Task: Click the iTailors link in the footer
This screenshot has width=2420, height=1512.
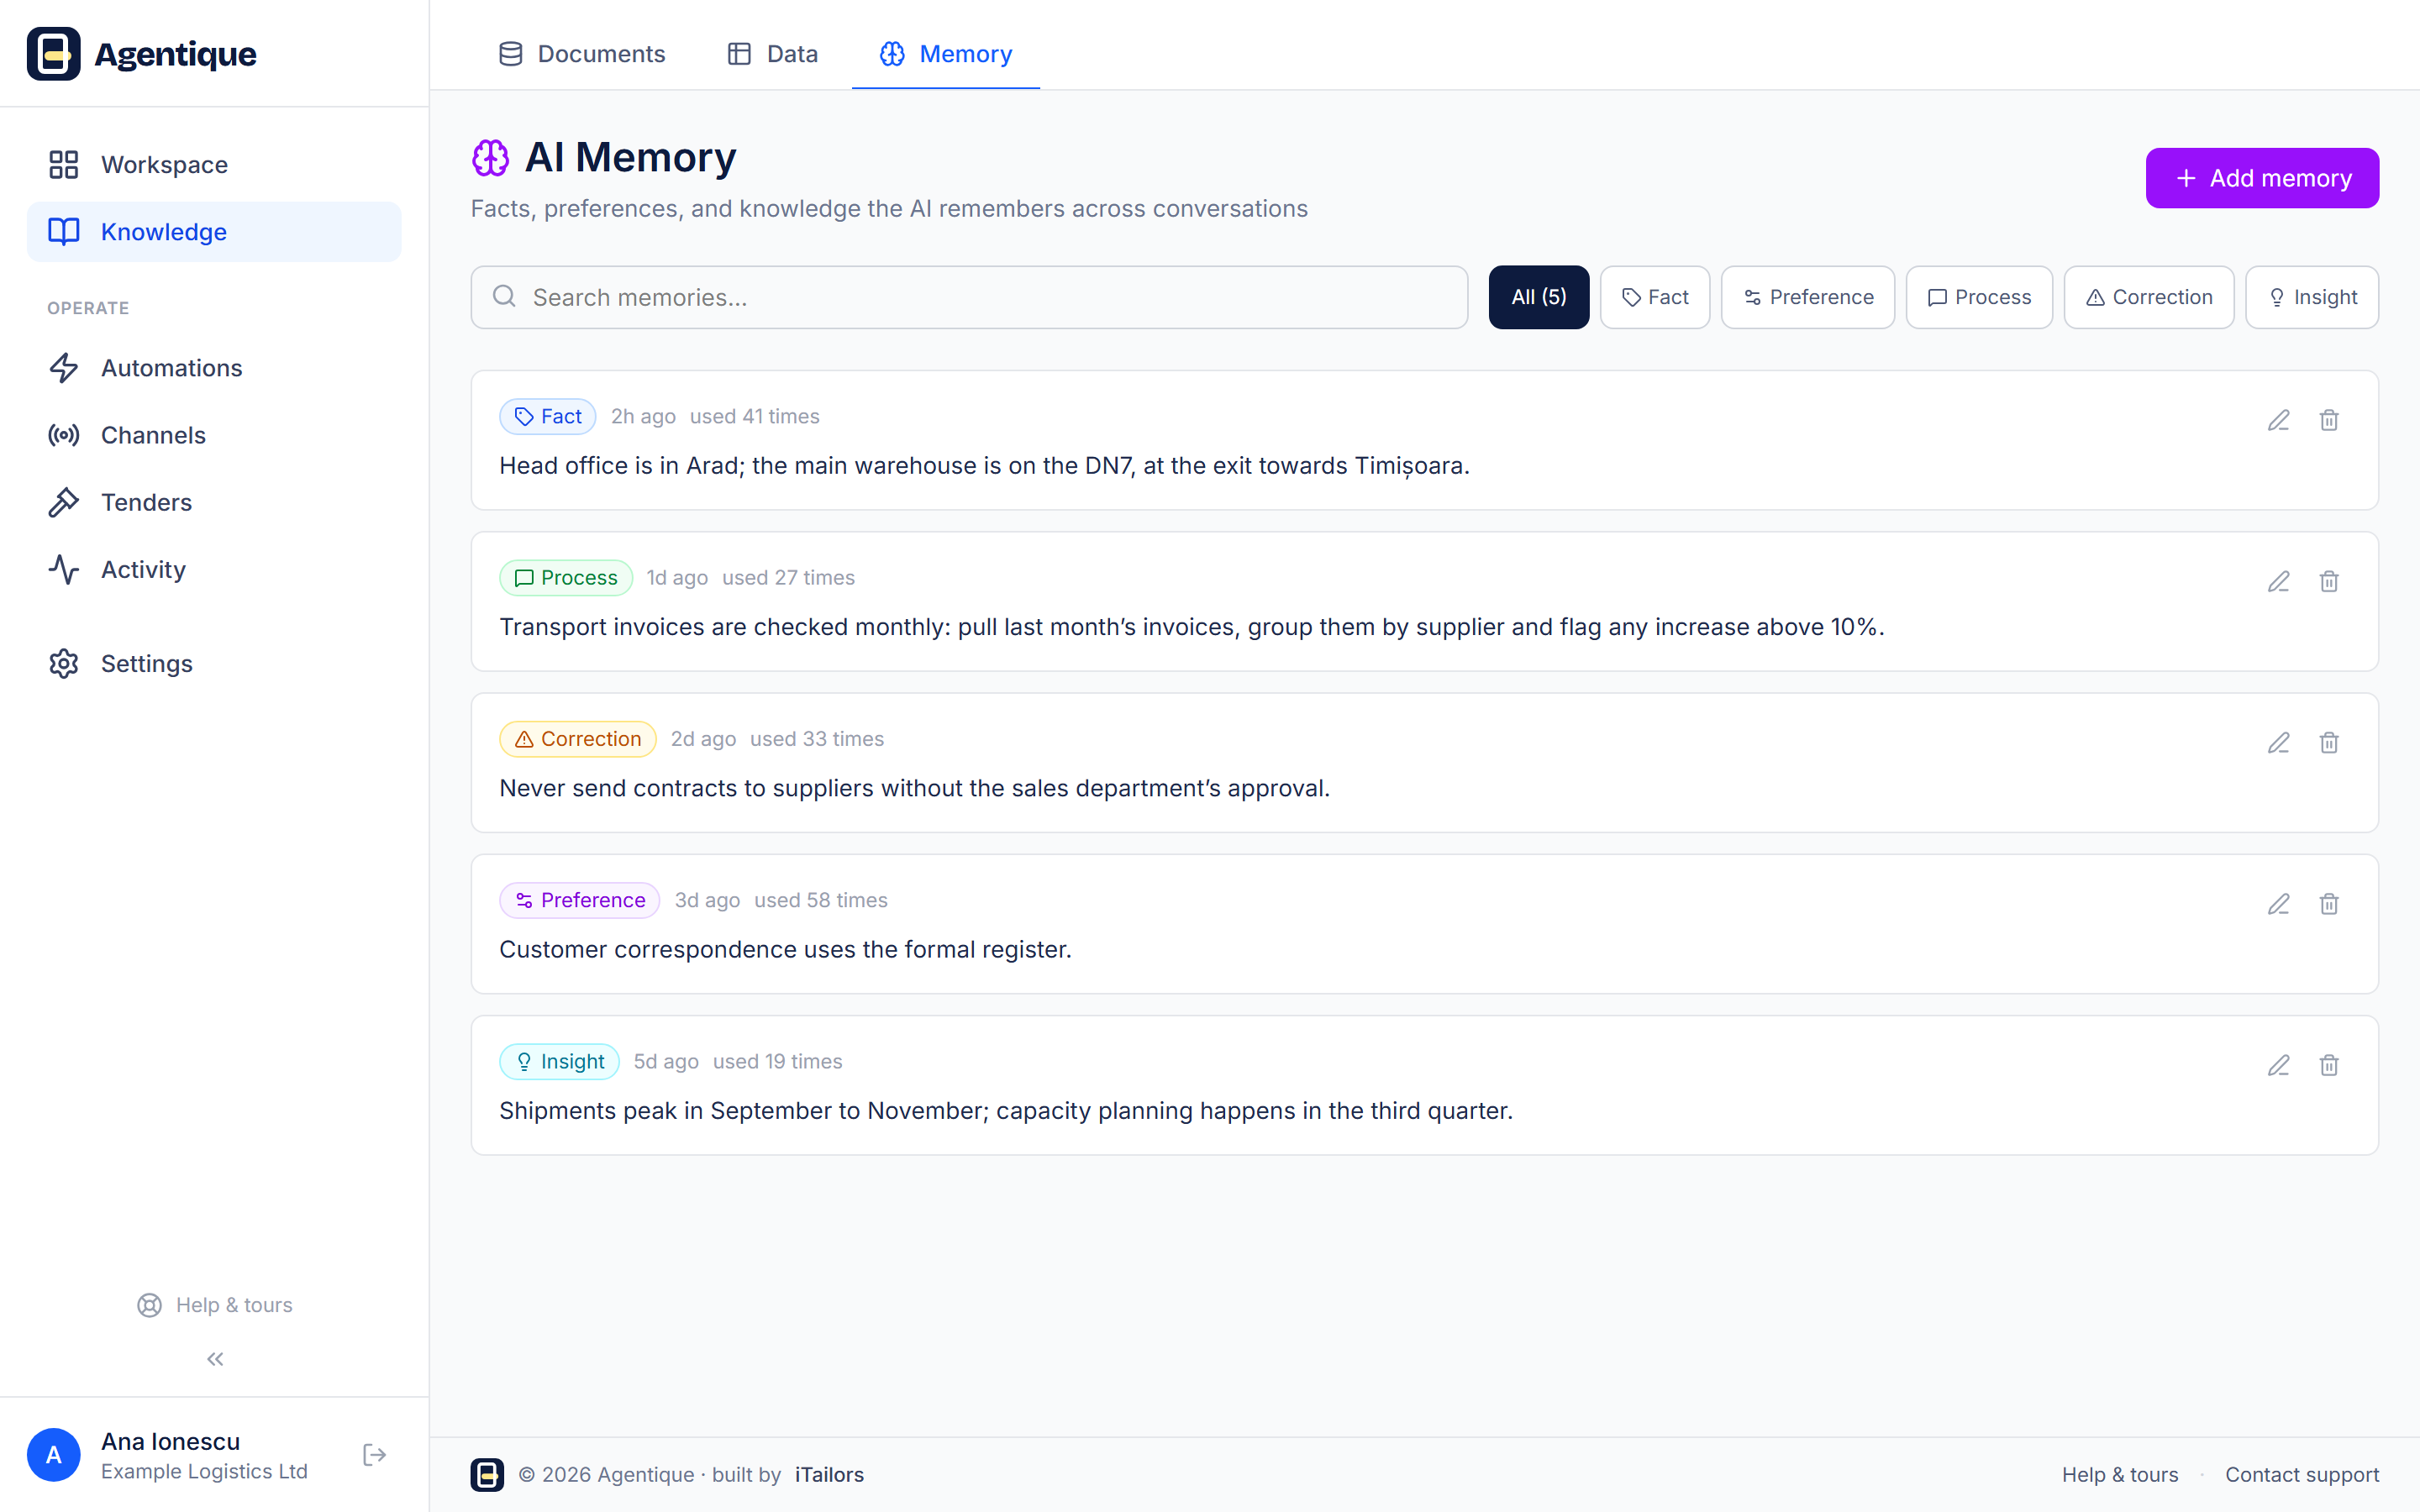Action: (829, 1474)
